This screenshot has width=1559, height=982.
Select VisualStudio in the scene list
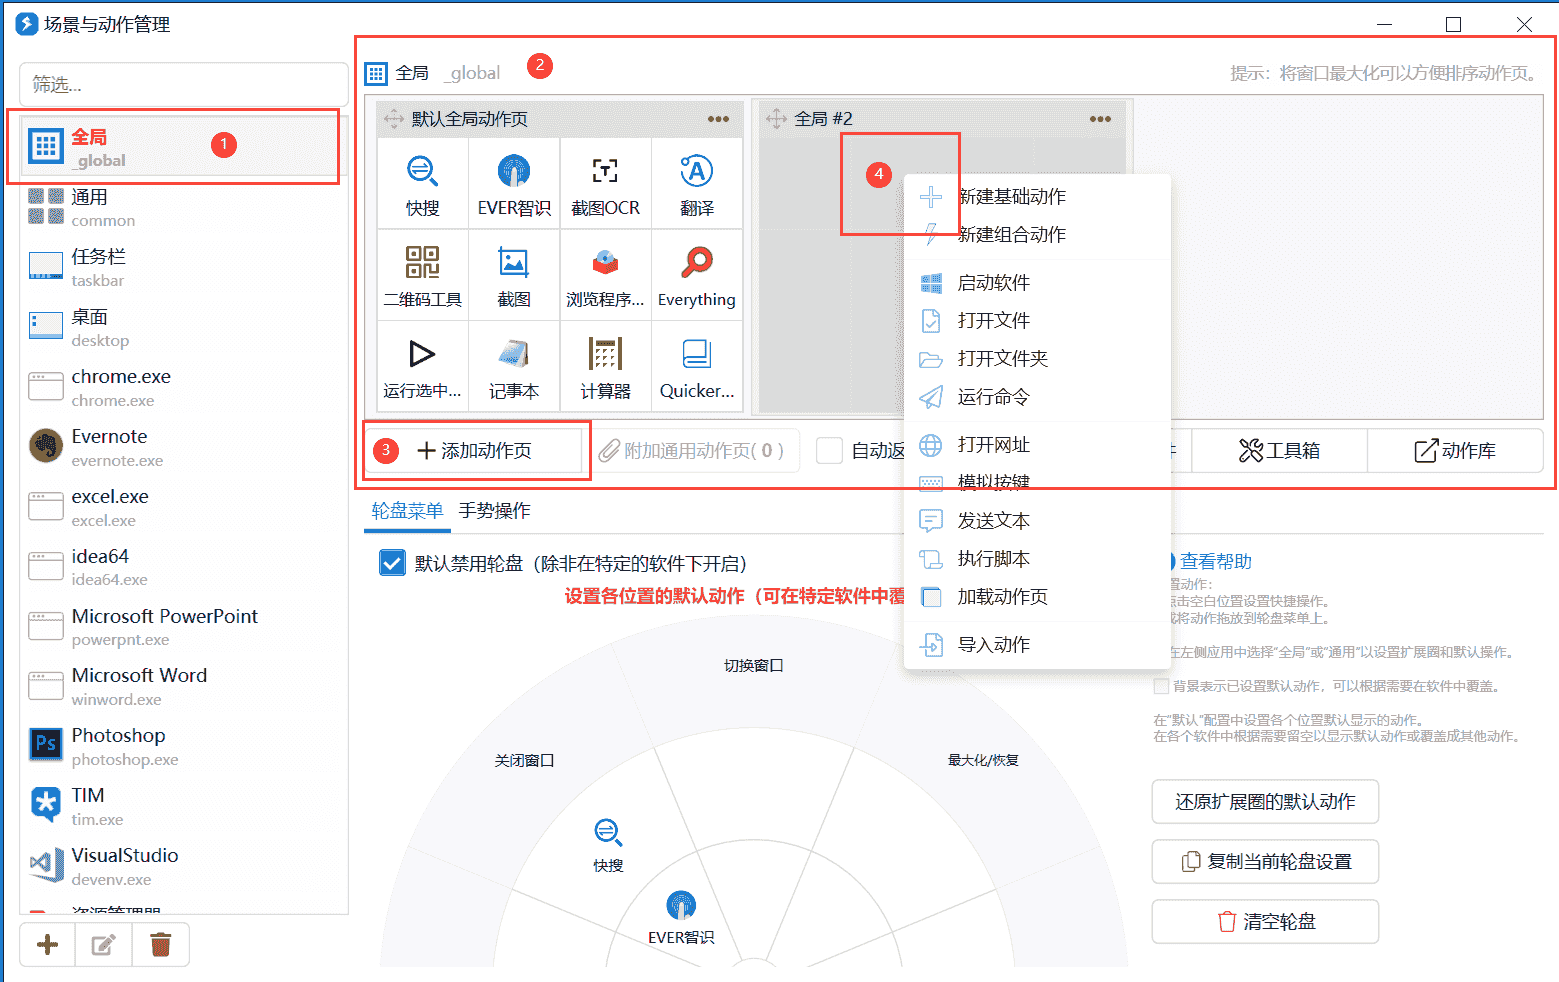[x=182, y=866]
